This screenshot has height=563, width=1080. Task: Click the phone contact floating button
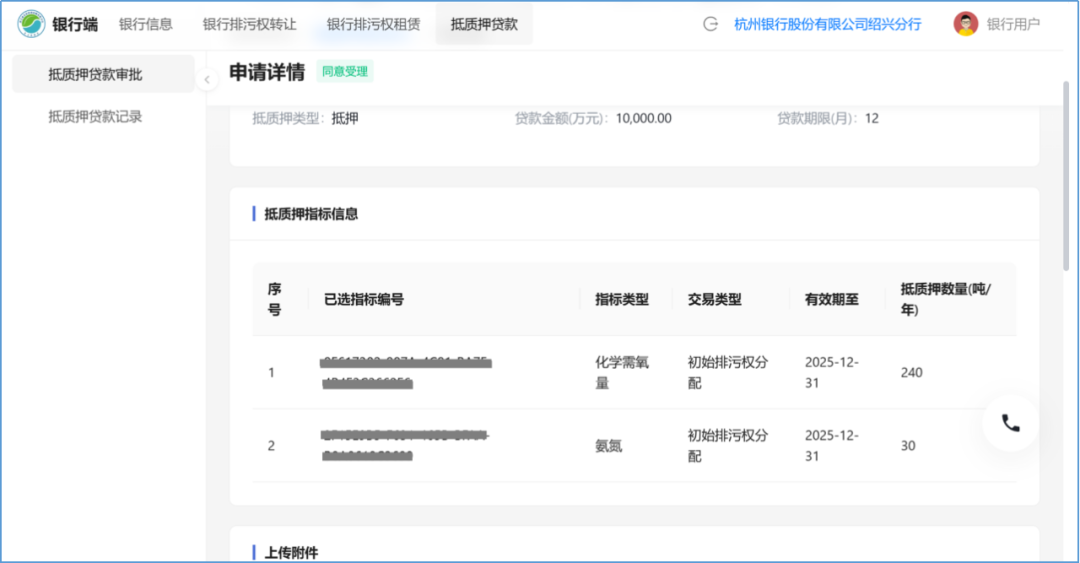pos(1010,423)
